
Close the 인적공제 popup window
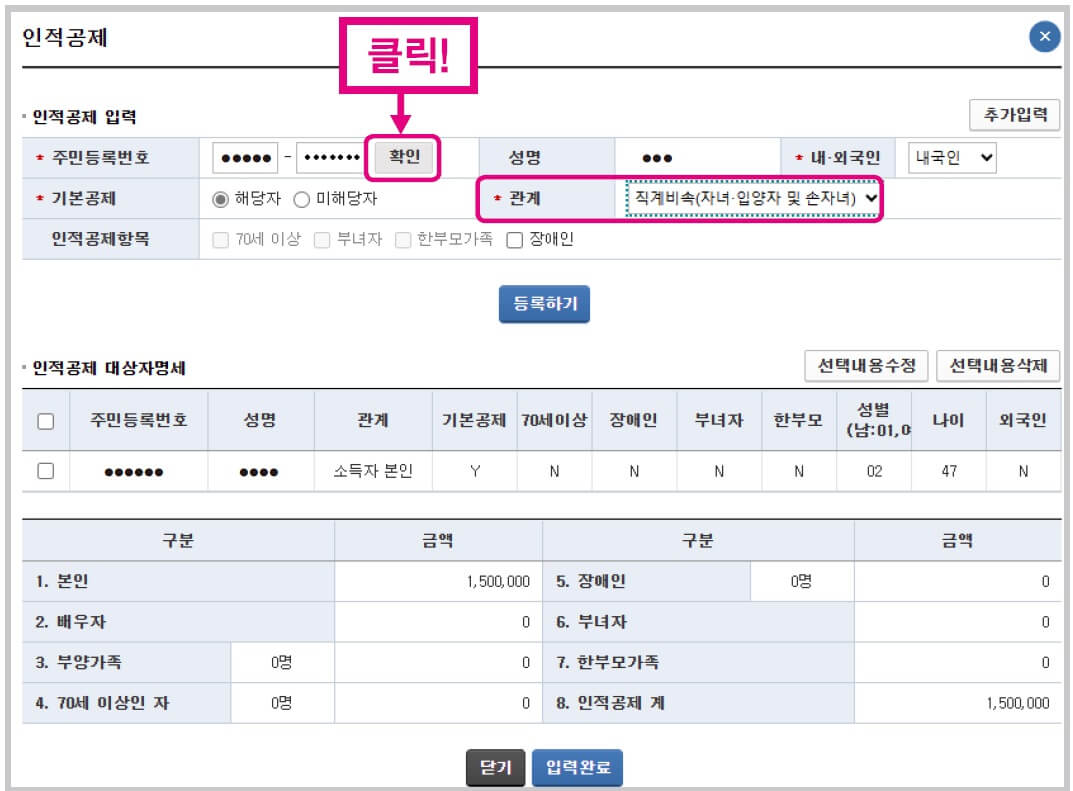coord(1043,37)
